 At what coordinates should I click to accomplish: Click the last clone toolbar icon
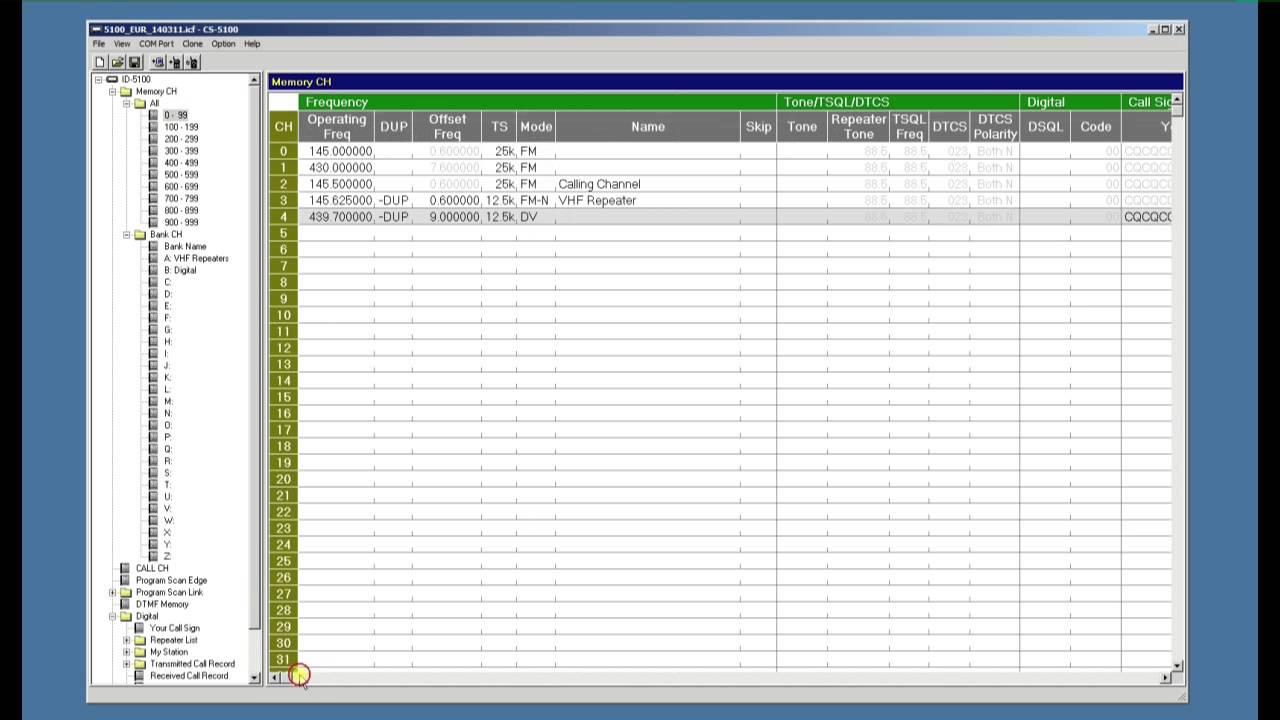[x=192, y=62]
